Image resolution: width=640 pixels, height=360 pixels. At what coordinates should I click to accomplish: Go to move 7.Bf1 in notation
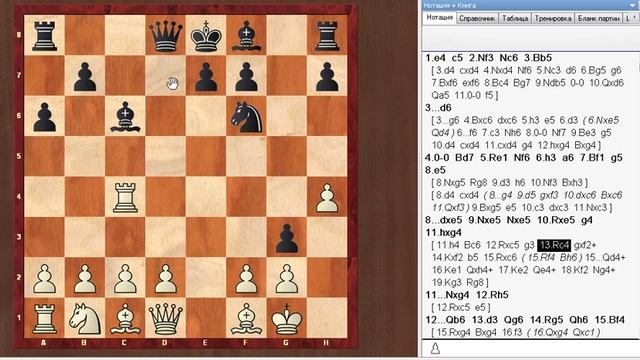coord(592,158)
